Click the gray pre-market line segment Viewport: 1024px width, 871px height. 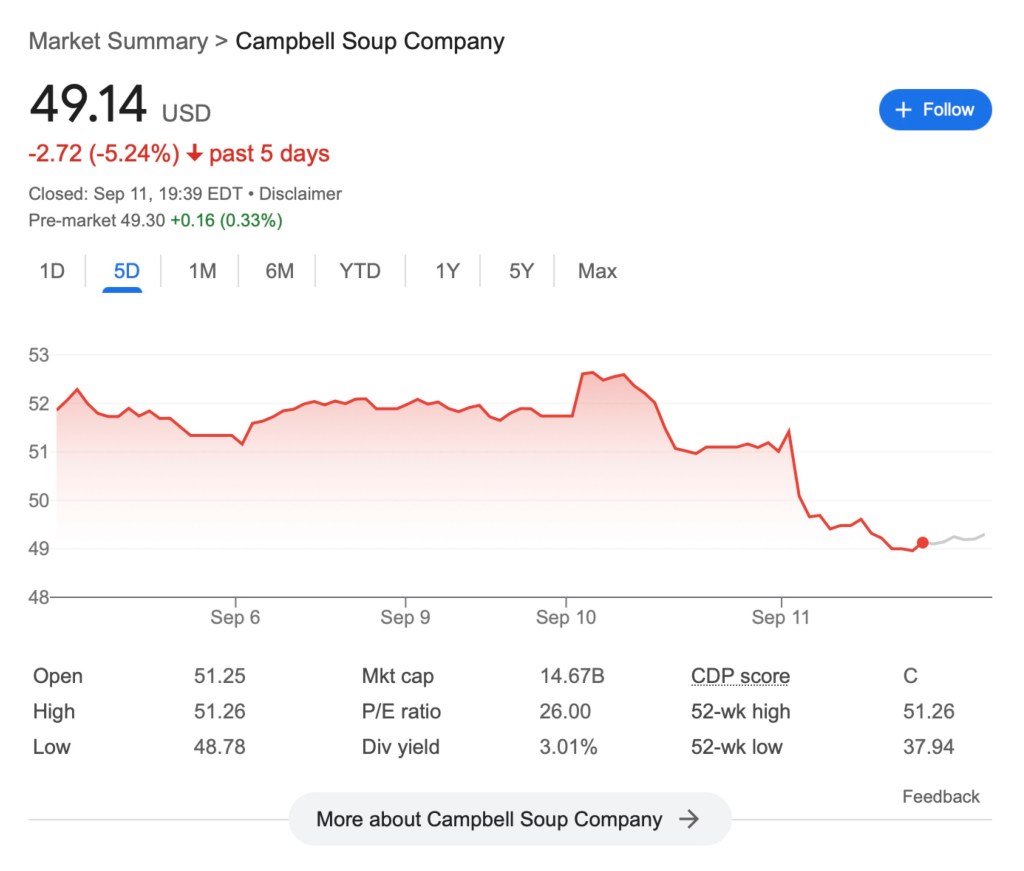click(957, 538)
